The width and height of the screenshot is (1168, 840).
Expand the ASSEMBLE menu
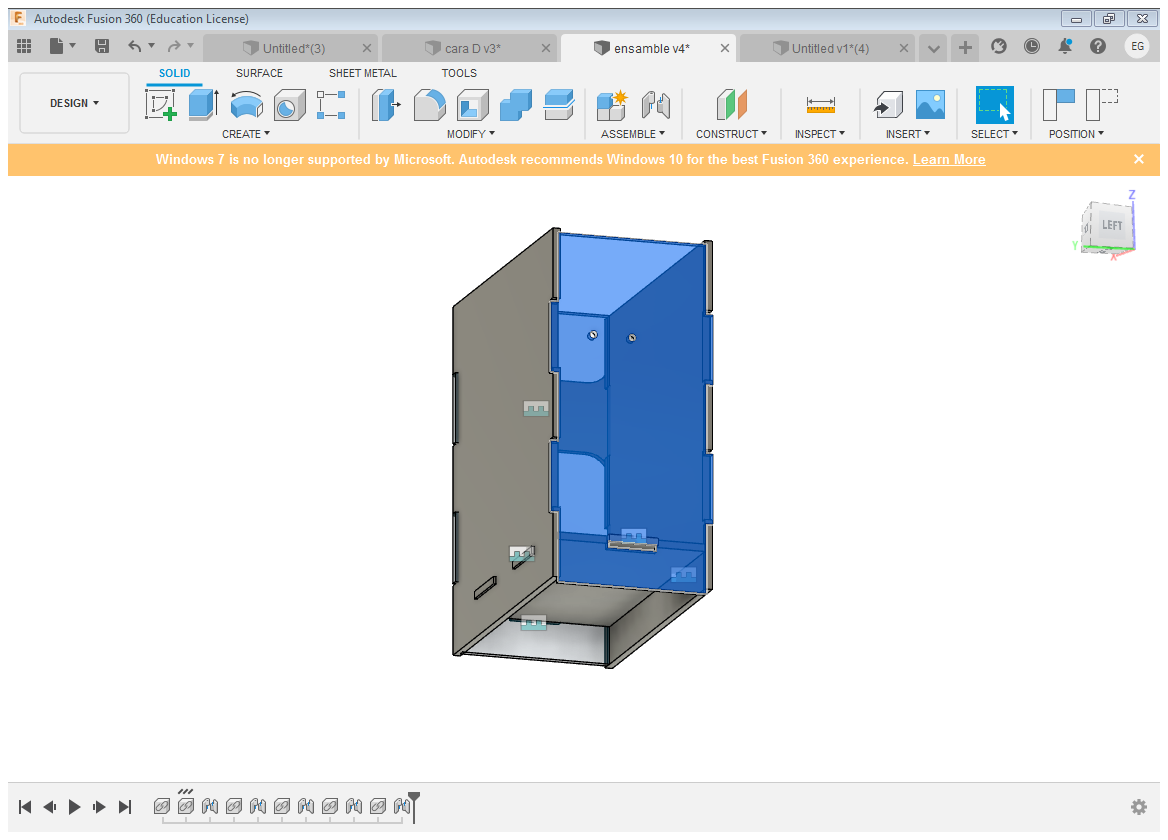633,134
